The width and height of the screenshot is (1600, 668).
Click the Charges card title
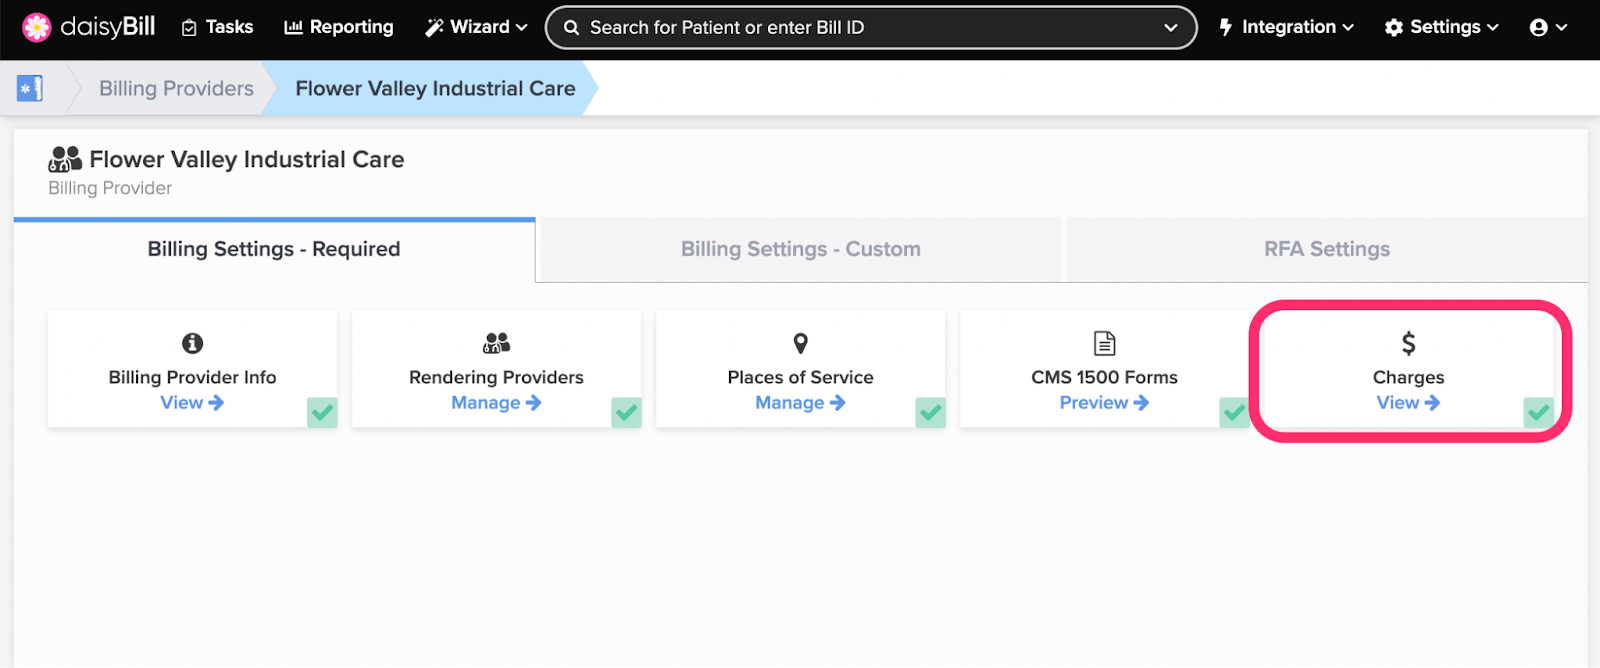click(1409, 377)
